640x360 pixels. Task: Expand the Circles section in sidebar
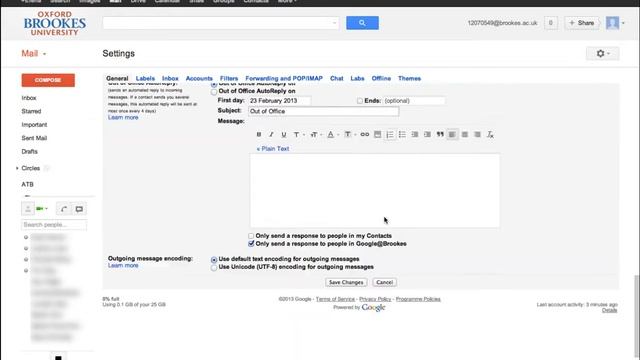click(17, 168)
